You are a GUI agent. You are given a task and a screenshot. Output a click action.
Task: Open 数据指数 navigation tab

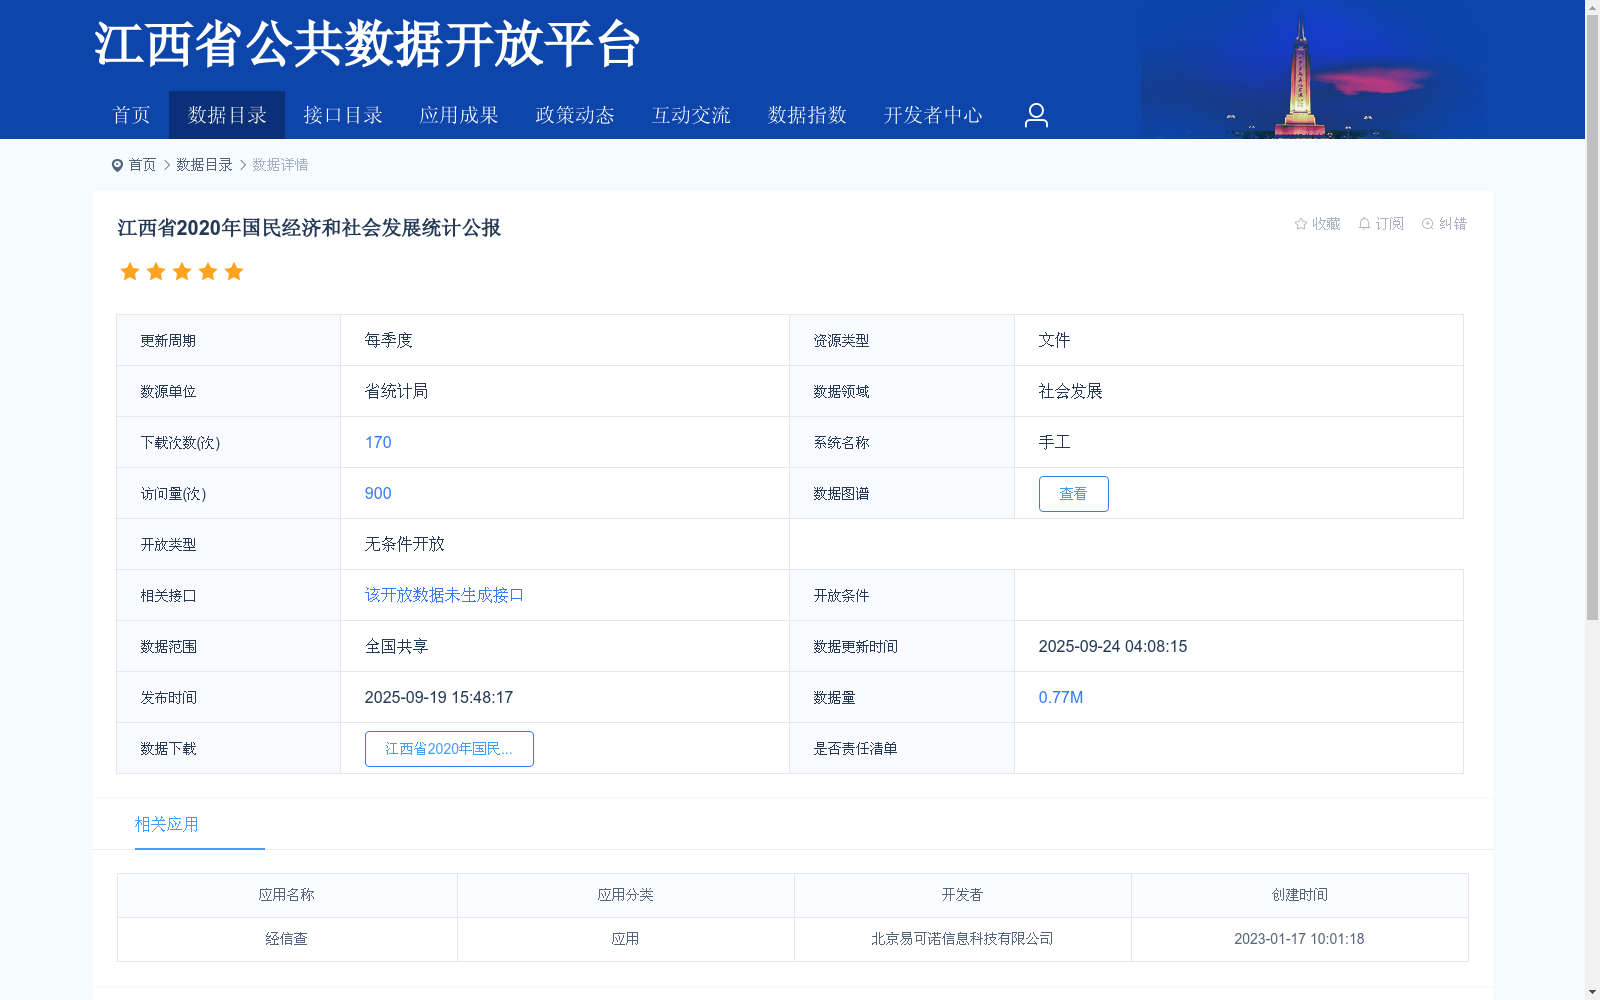tap(807, 115)
